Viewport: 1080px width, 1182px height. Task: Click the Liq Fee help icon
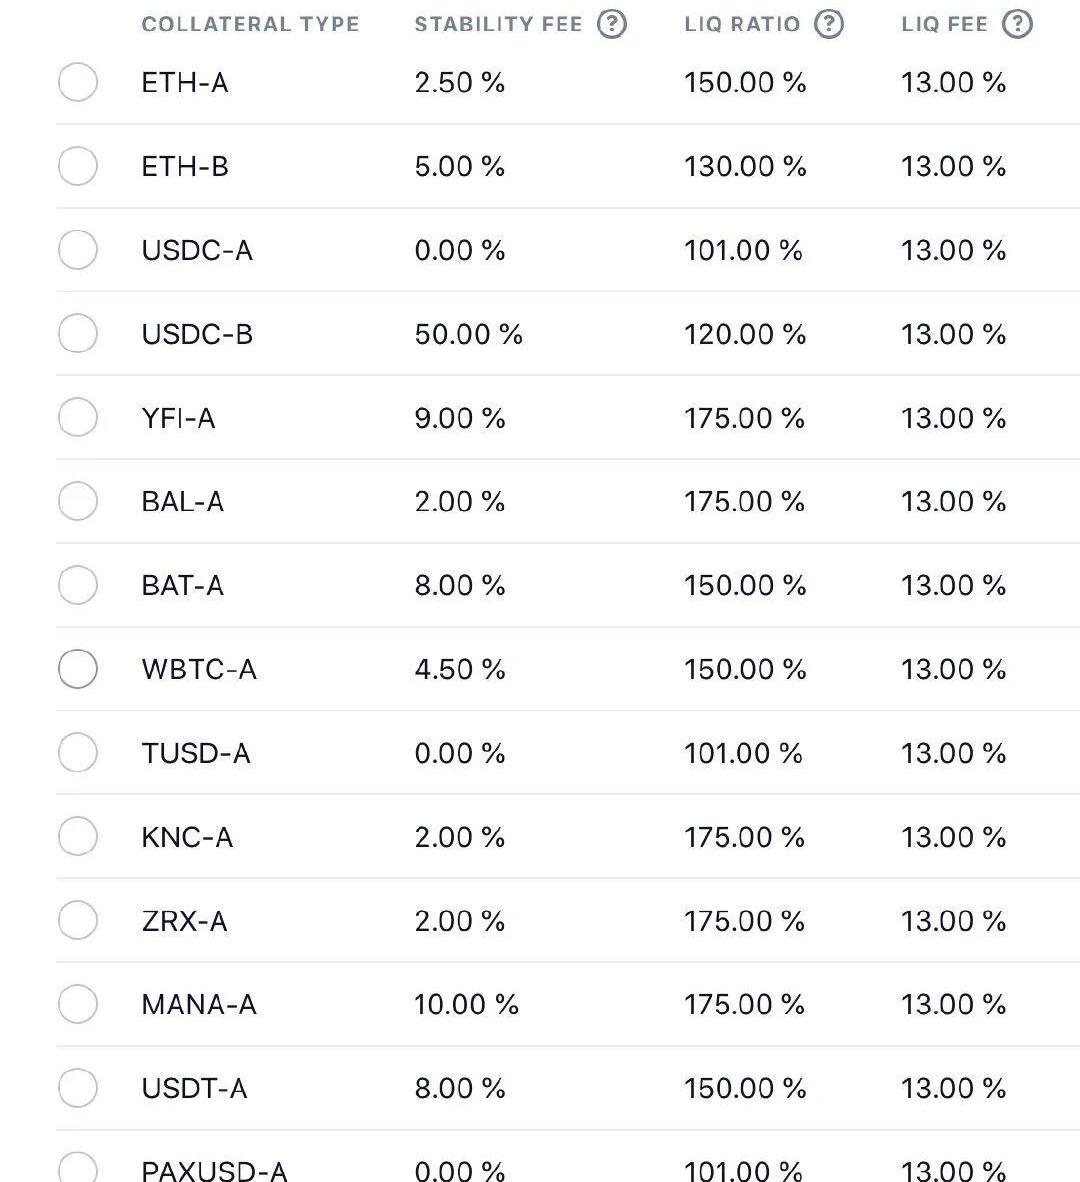click(1017, 24)
